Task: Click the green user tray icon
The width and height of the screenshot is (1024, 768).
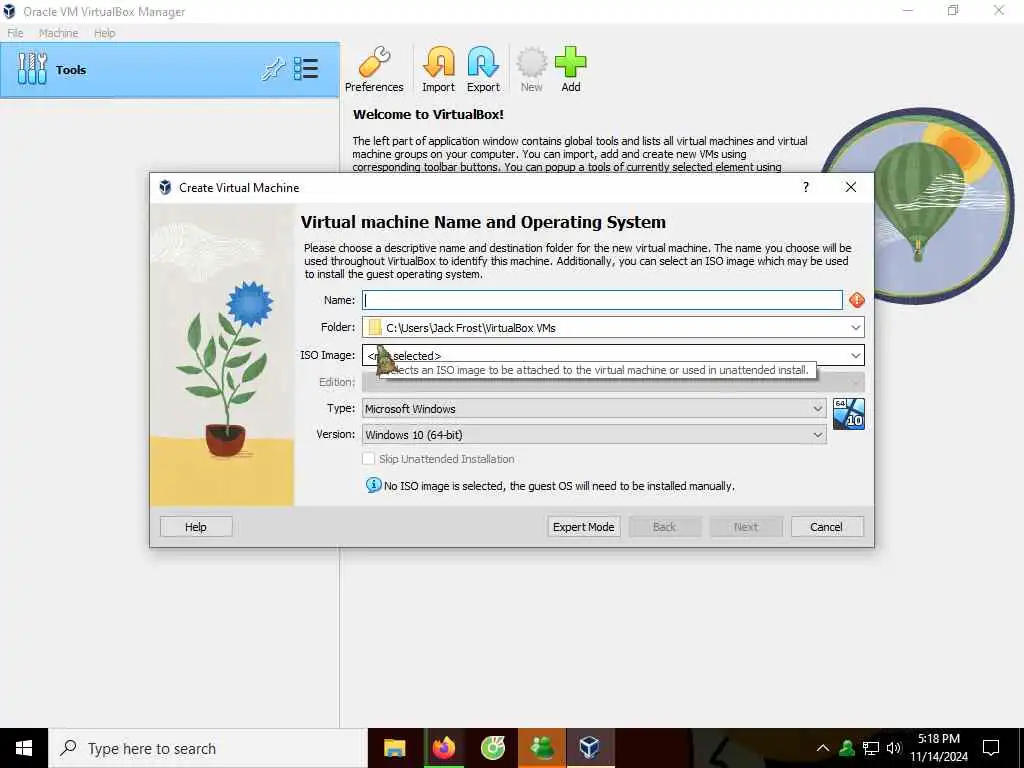Action: click(847, 748)
